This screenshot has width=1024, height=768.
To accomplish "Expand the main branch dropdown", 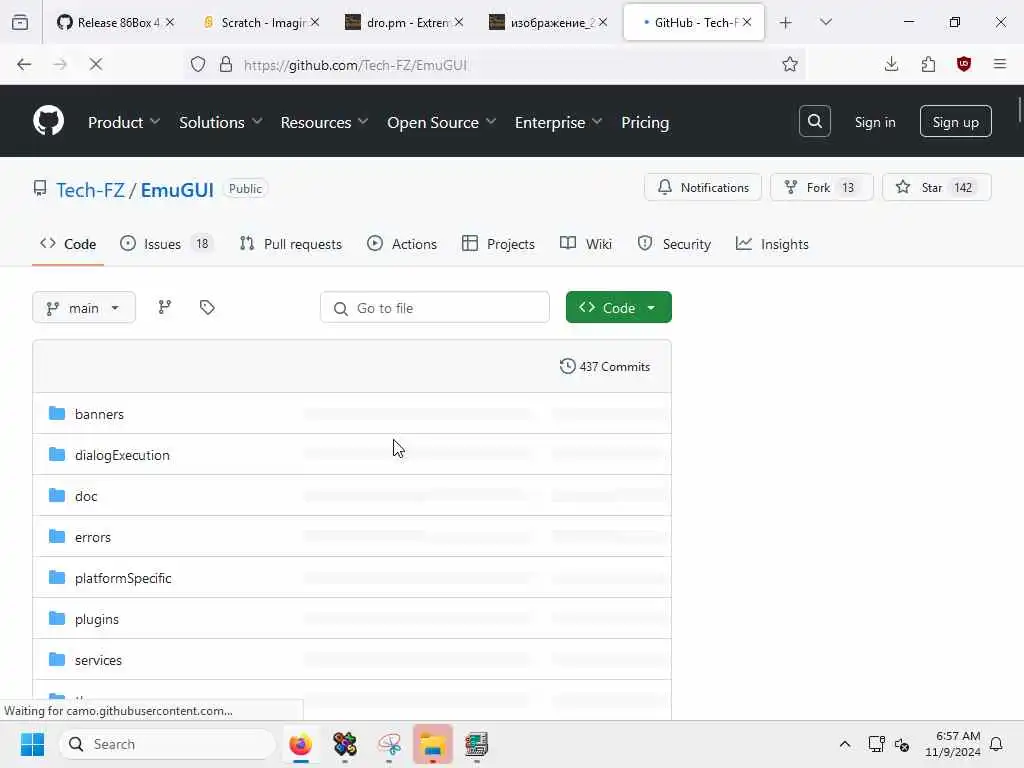I will coord(84,307).
